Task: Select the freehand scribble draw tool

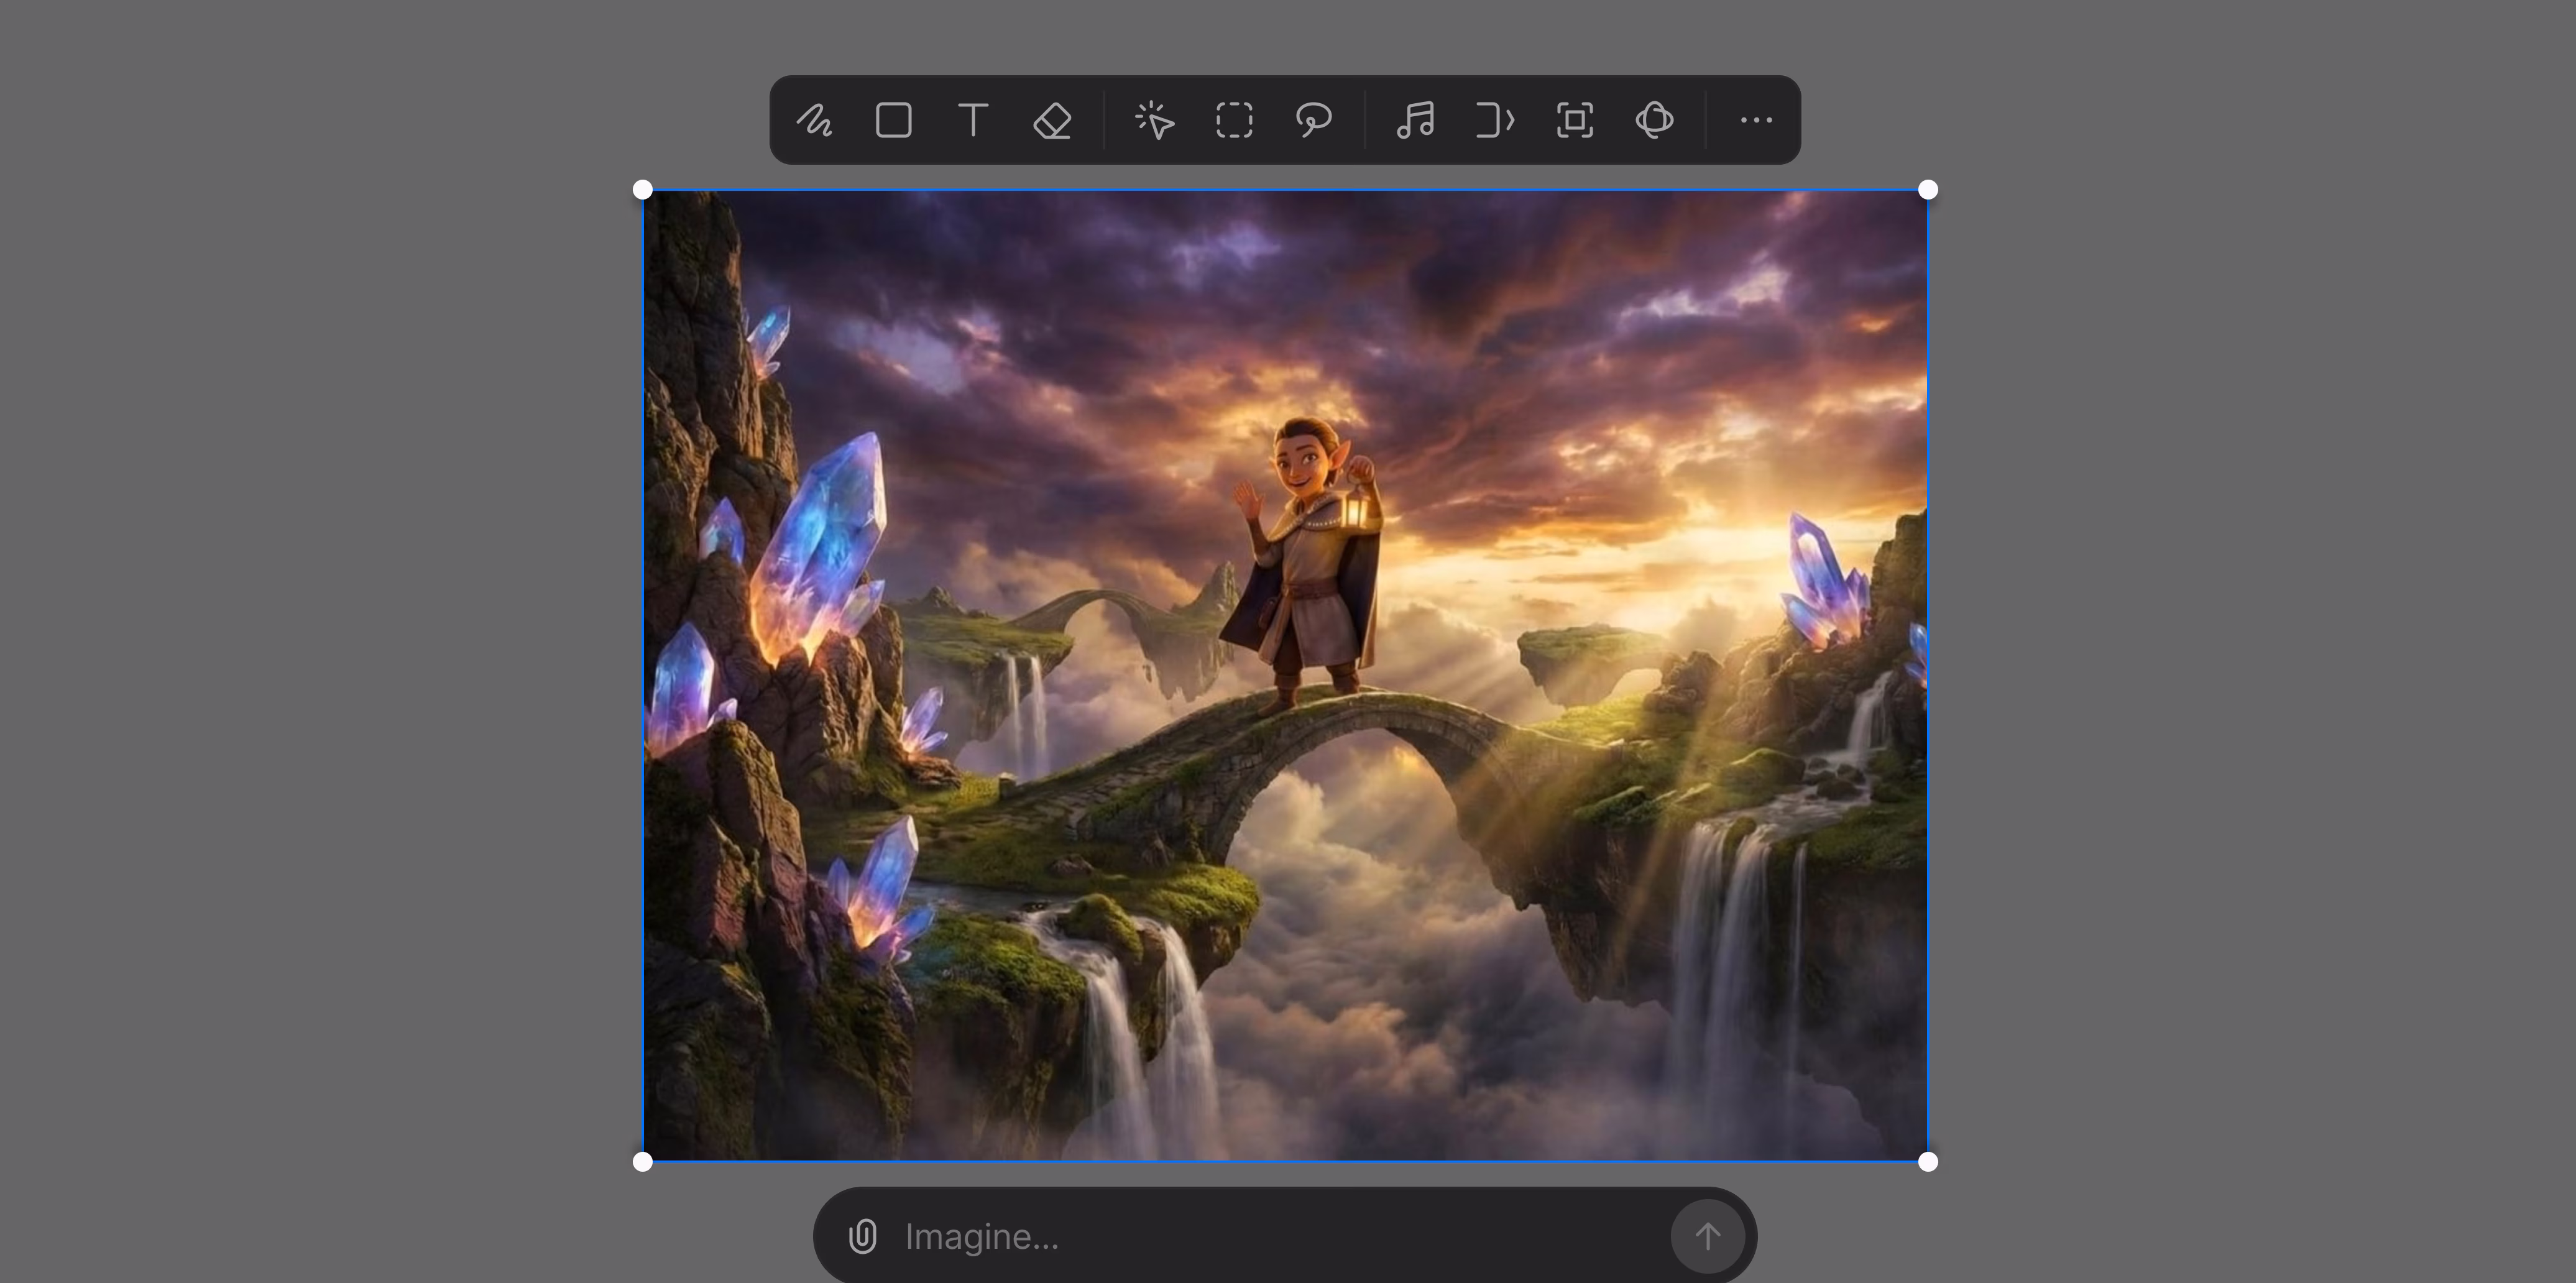Action: click(x=814, y=121)
